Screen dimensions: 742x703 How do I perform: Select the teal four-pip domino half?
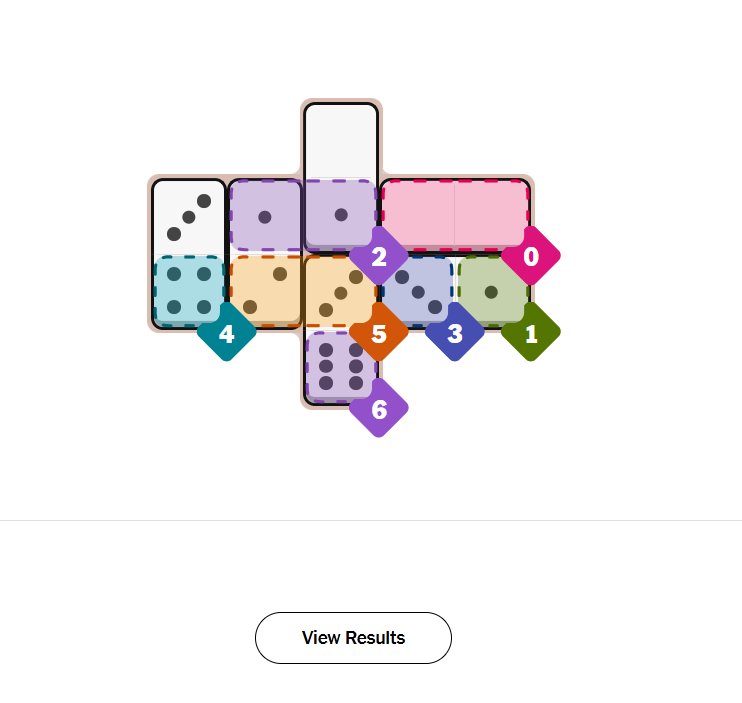[189, 290]
